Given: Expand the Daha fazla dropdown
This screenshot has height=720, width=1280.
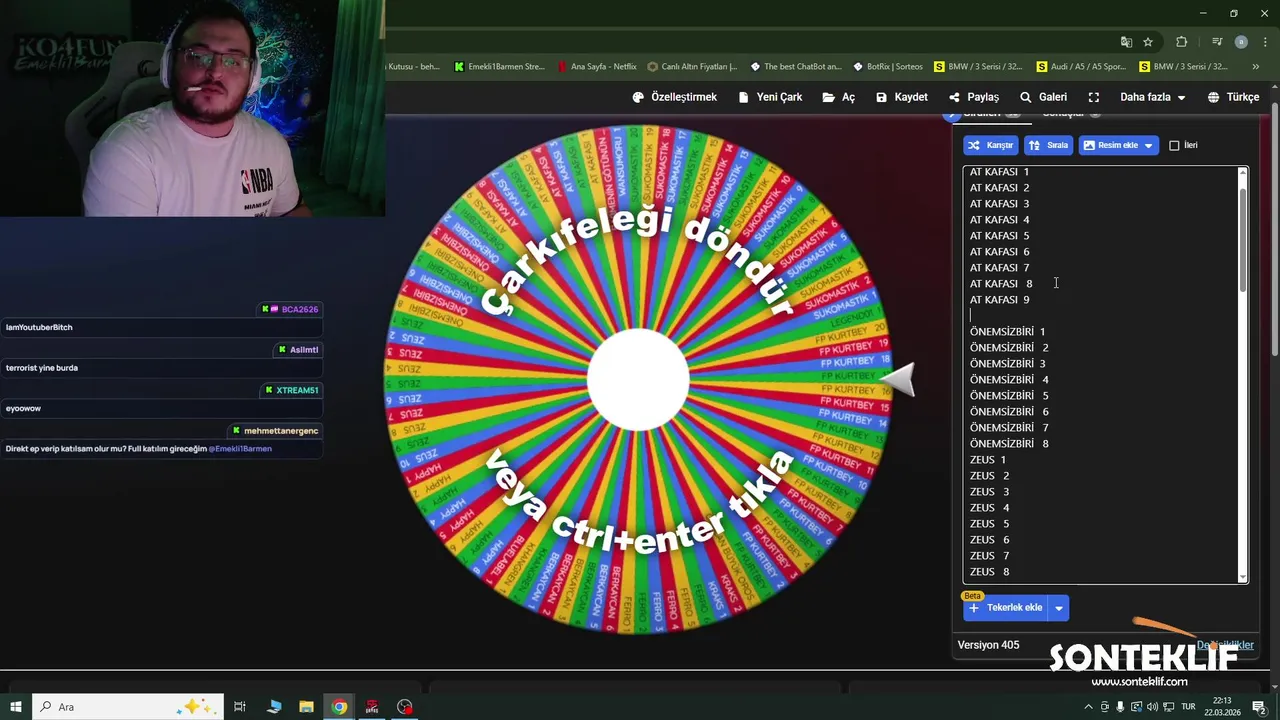Looking at the screenshot, I should point(1152,97).
